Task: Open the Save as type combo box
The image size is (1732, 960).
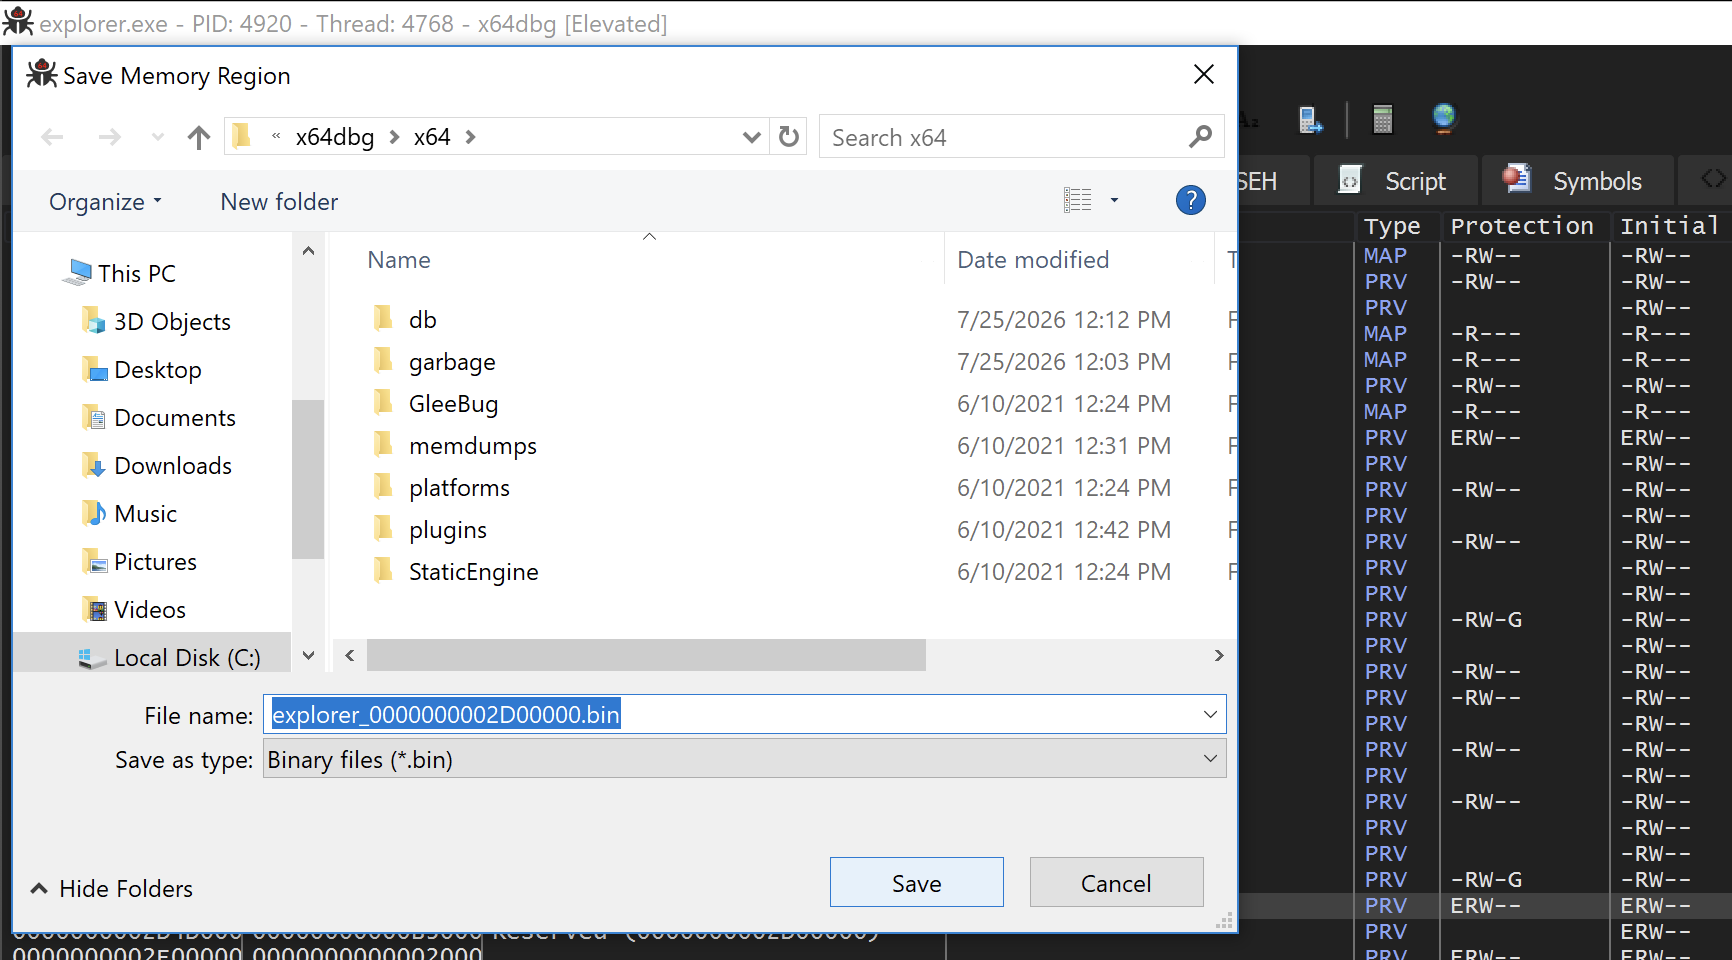Action: pos(744,759)
